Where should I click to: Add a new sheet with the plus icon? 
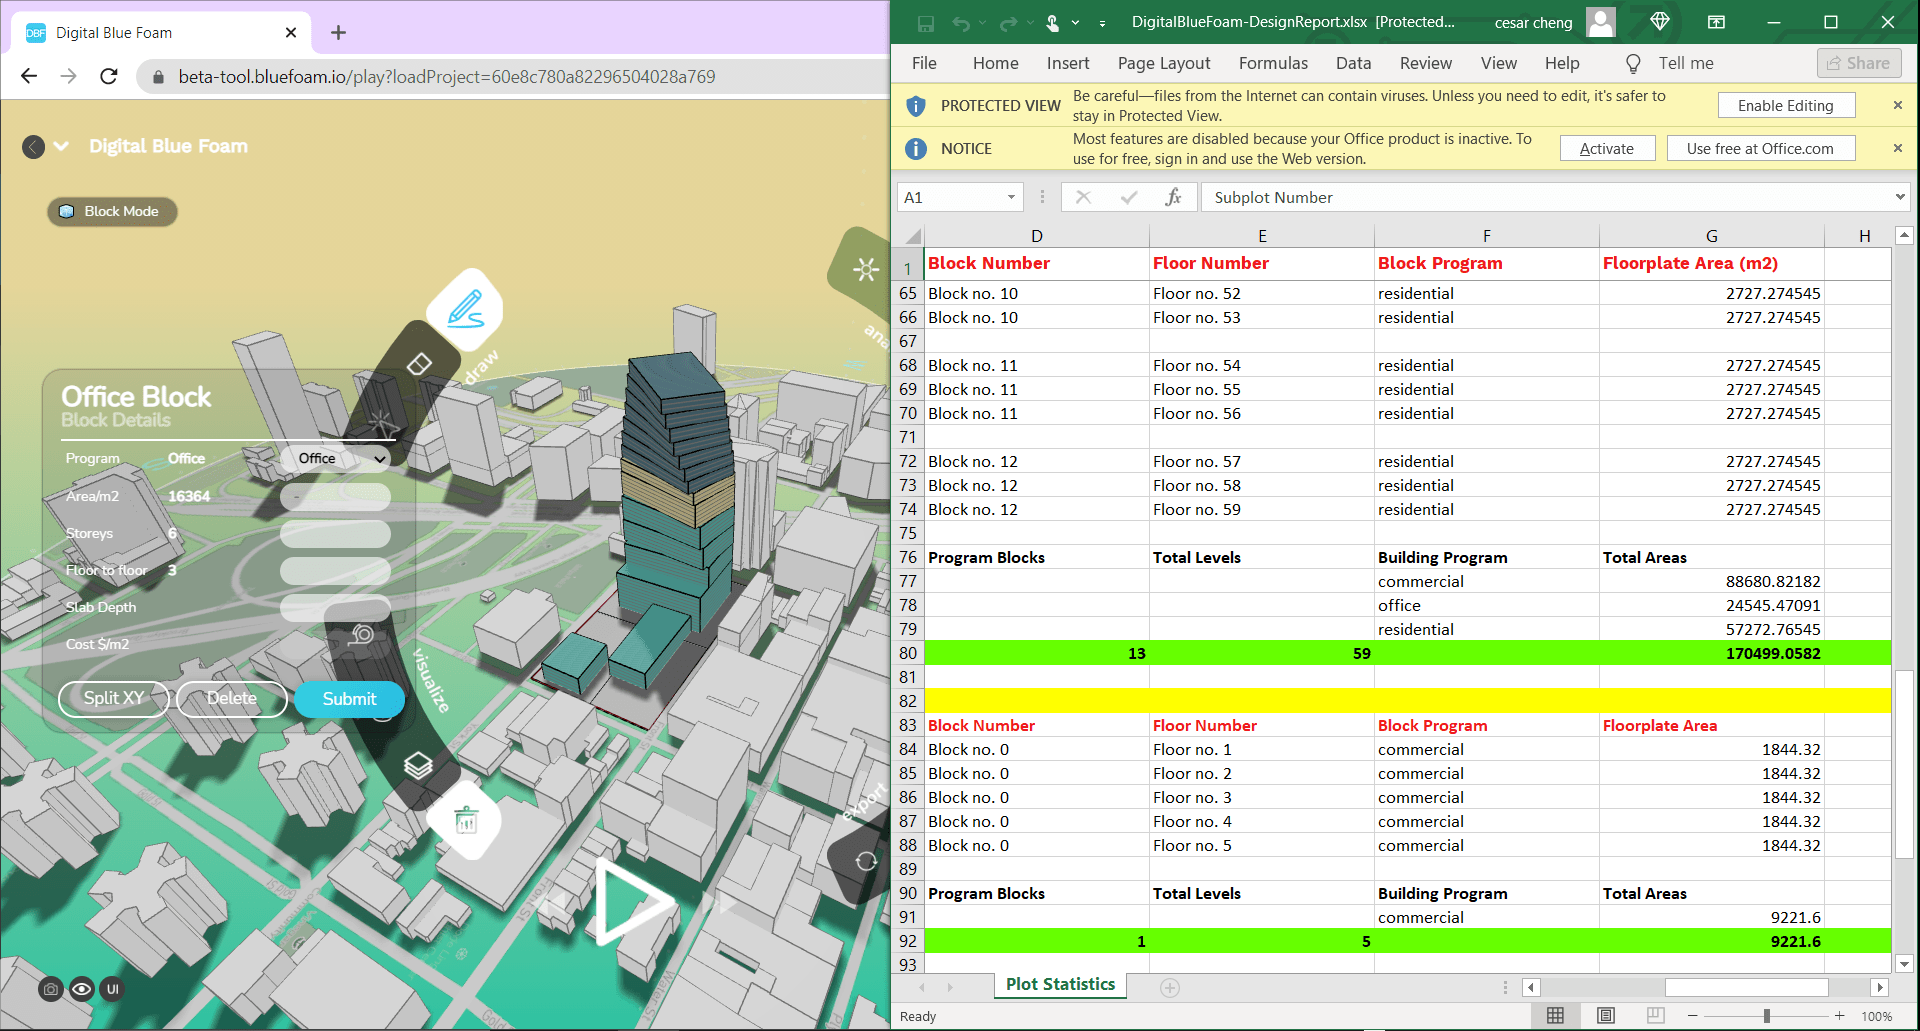(1169, 988)
